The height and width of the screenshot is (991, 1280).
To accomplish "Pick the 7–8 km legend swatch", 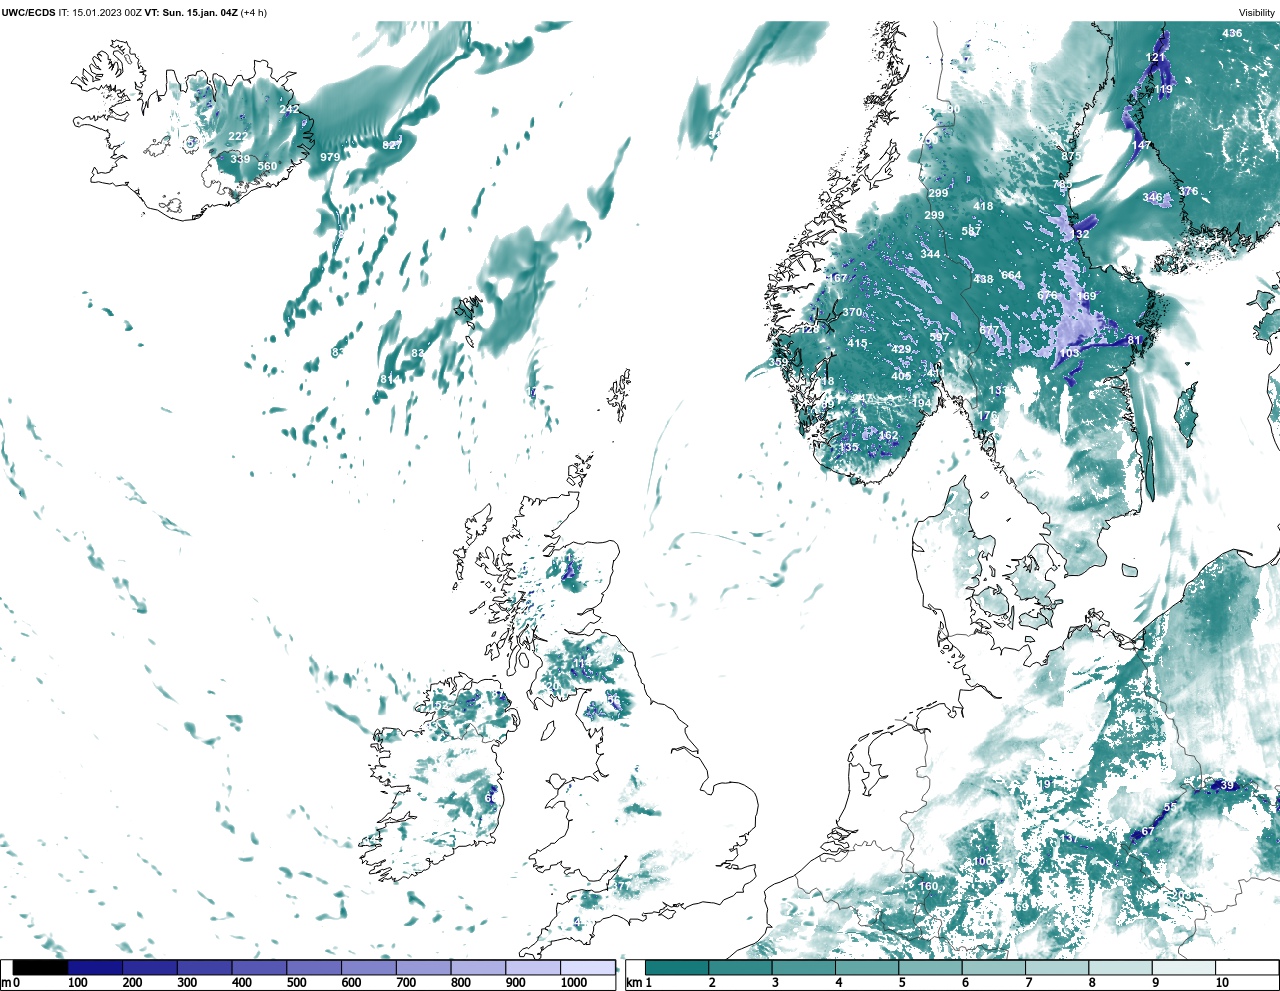I will [x=1057, y=968].
